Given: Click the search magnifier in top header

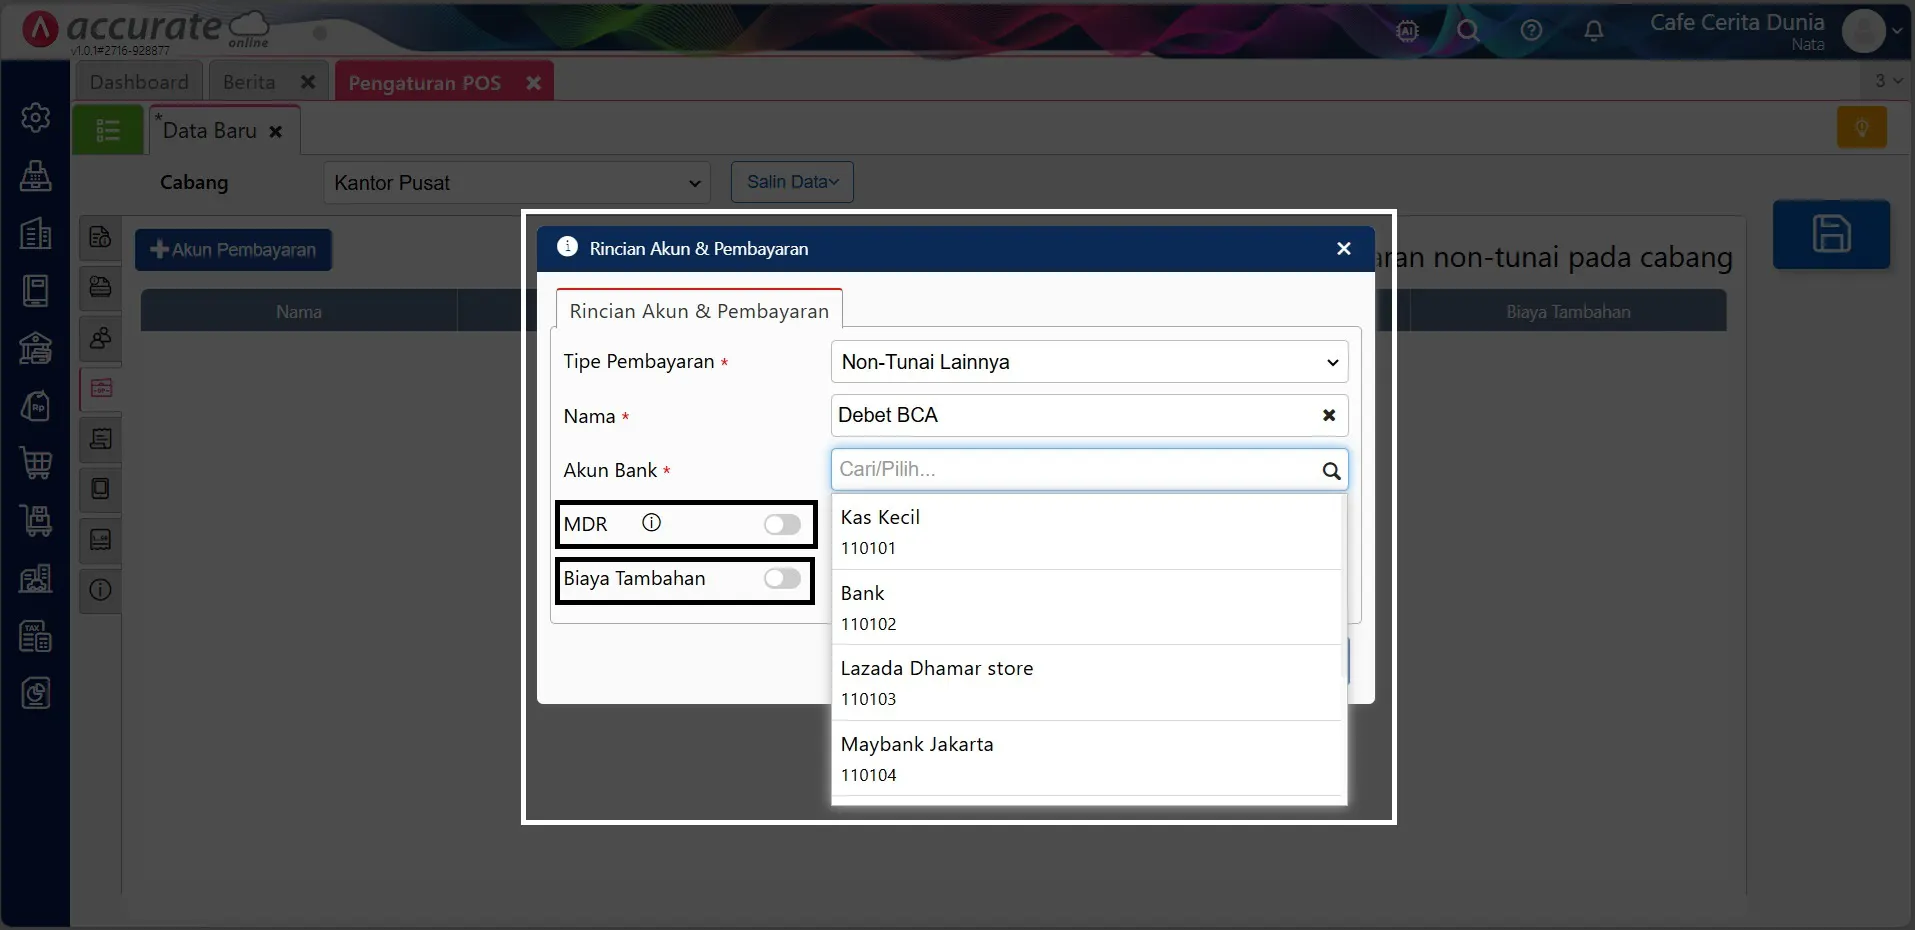Looking at the screenshot, I should [x=1468, y=31].
